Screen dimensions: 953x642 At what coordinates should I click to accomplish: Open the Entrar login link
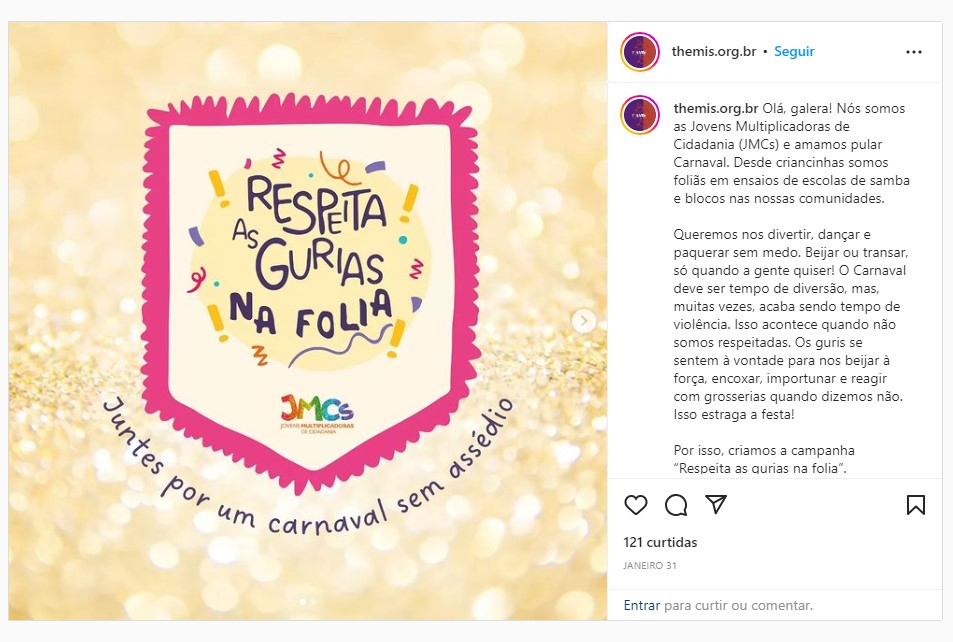(643, 605)
